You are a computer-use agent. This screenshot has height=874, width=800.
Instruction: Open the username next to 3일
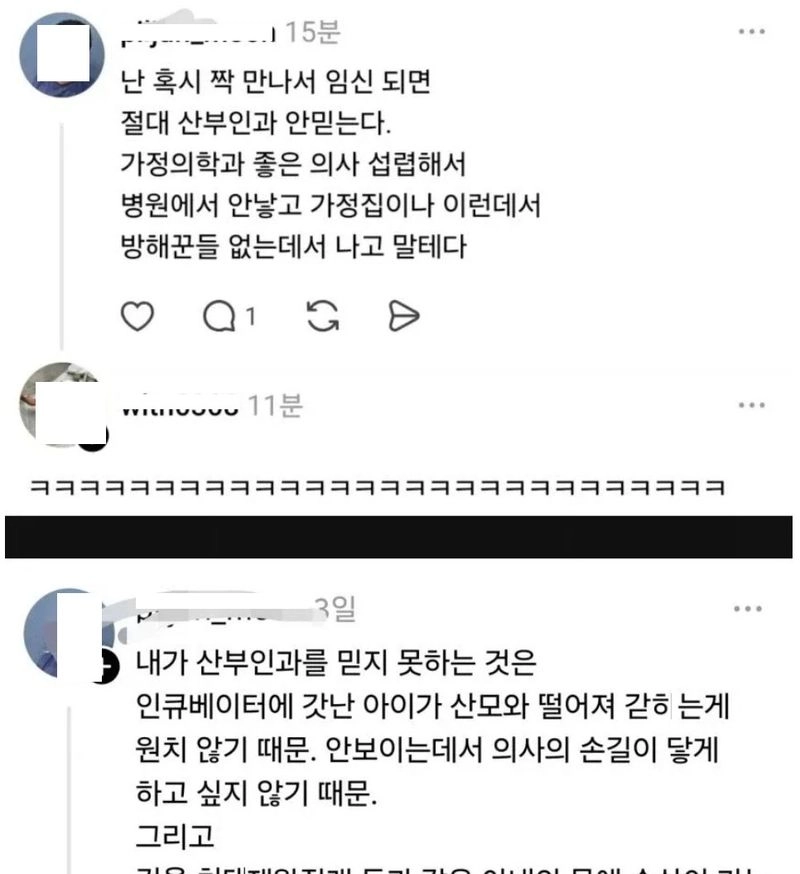tap(223, 609)
